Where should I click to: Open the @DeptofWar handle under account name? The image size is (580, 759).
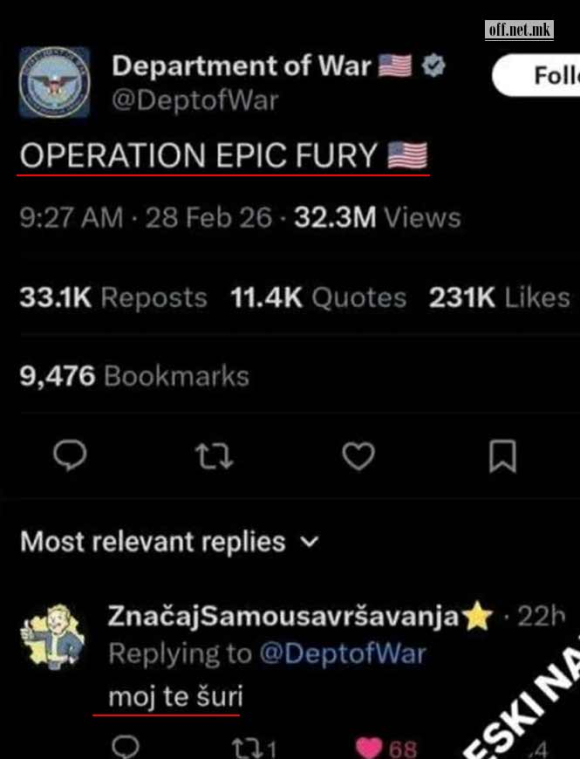click(195, 100)
